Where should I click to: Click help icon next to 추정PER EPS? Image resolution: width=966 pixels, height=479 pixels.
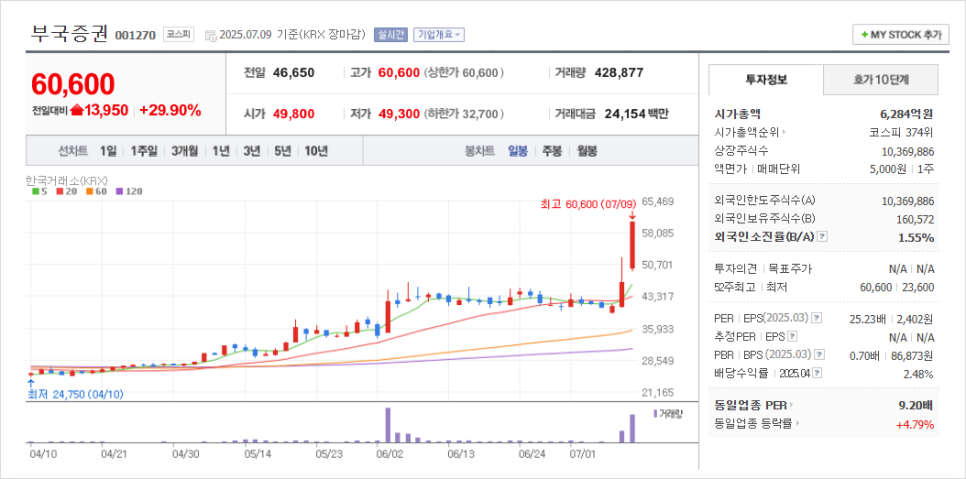[x=792, y=336]
